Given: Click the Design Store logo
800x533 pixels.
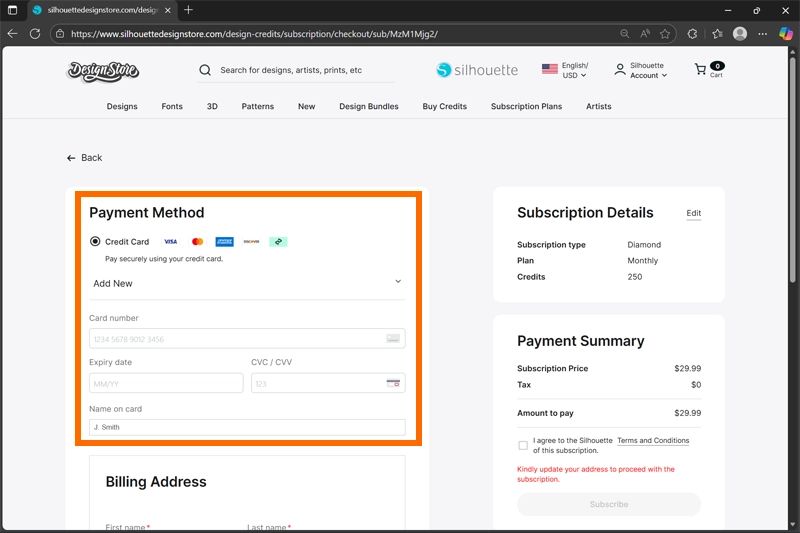Looking at the screenshot, I should pyautogui.click(x=103, y=71).
